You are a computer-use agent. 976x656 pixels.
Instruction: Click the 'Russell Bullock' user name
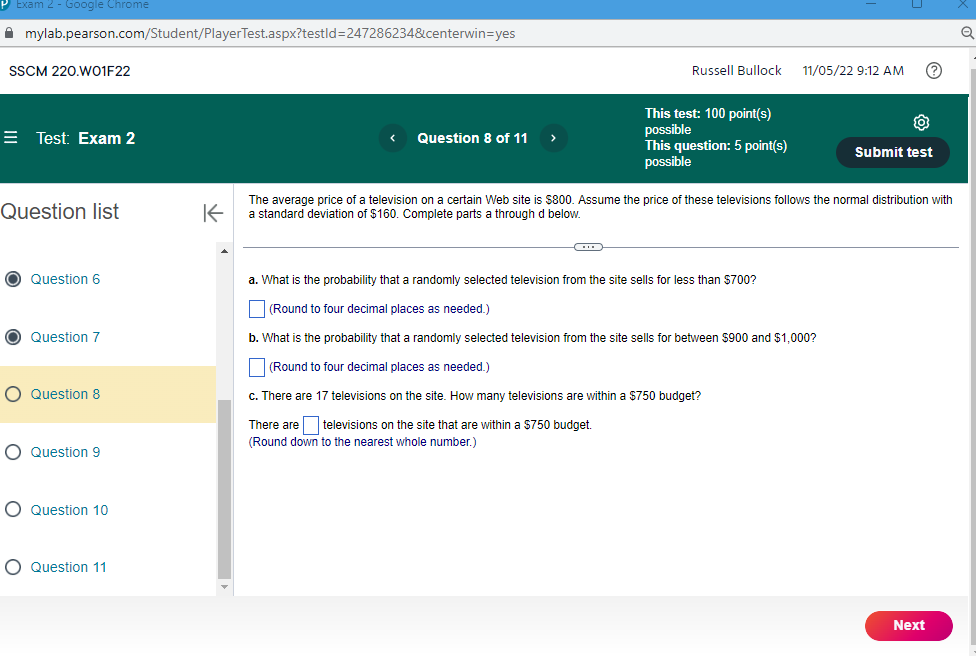[736, 70]
